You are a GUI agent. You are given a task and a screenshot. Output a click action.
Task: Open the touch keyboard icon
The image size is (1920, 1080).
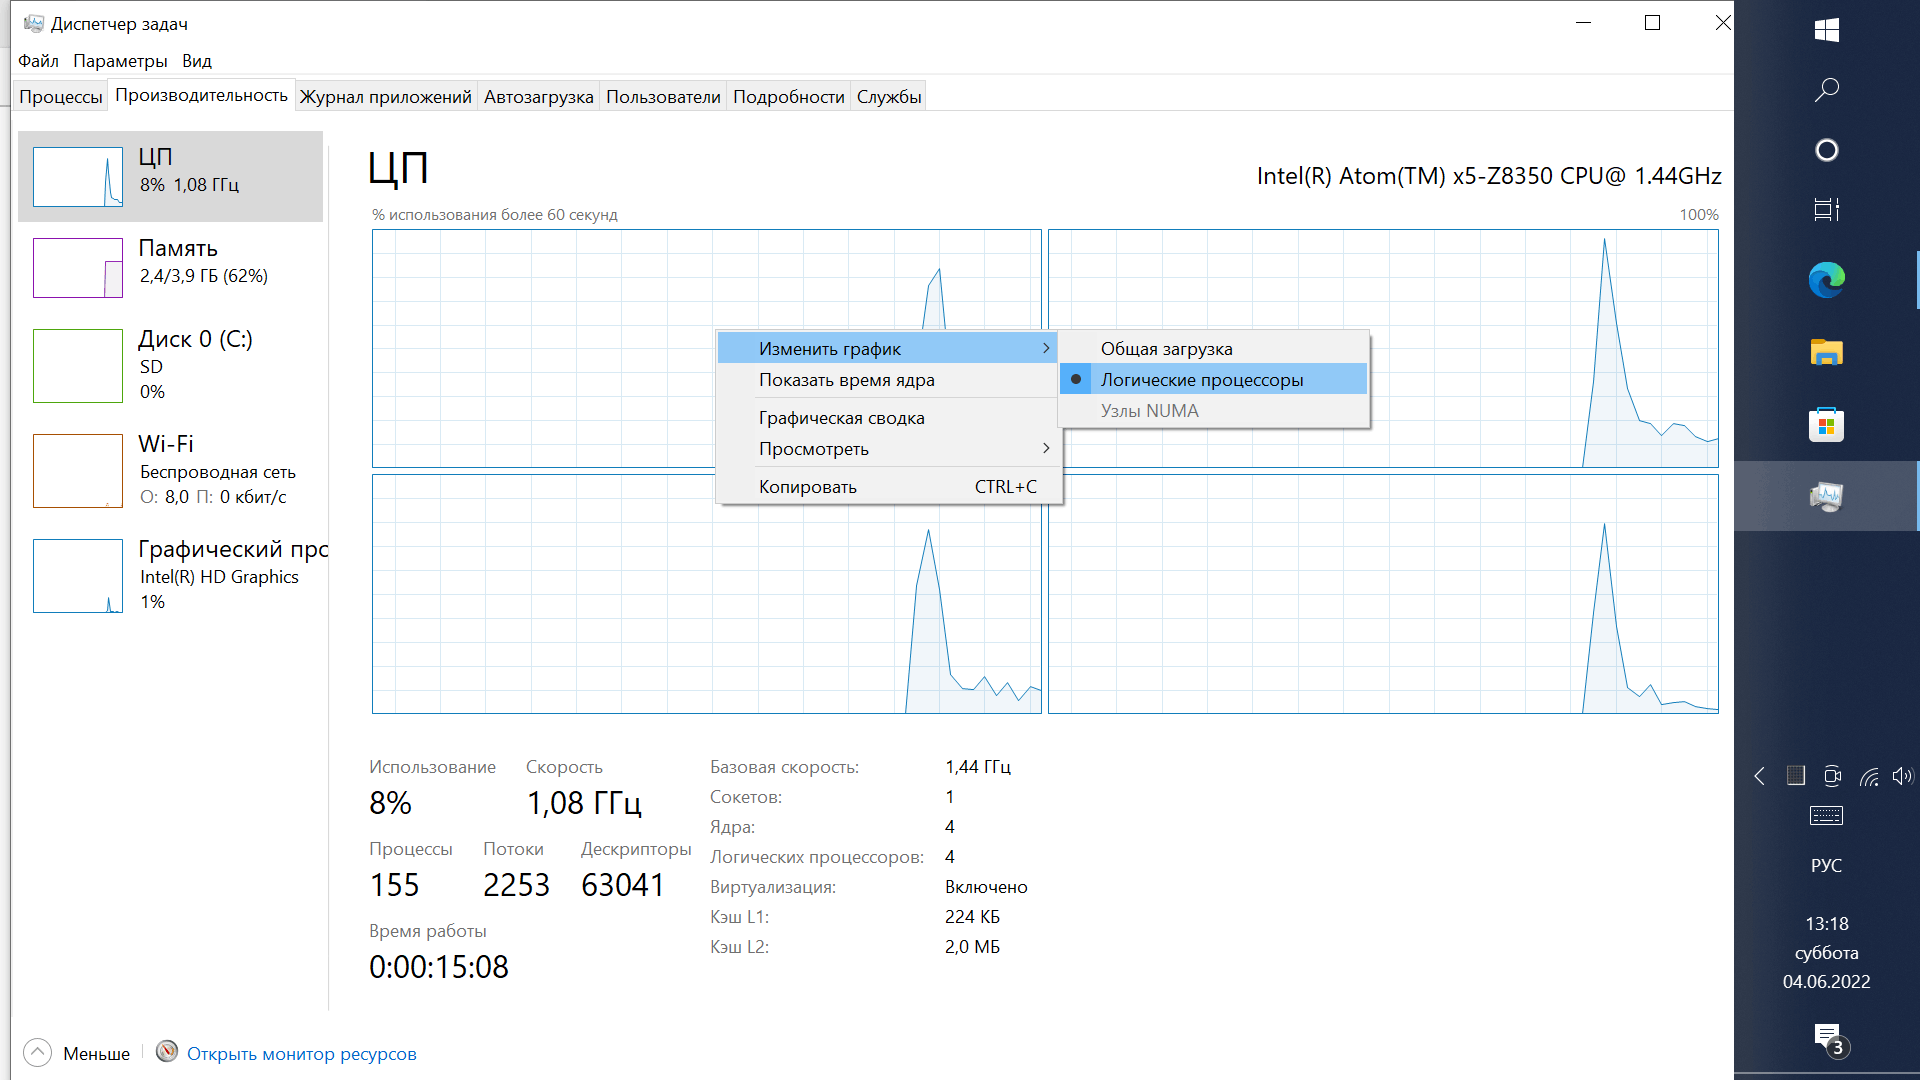(1826, 816)
